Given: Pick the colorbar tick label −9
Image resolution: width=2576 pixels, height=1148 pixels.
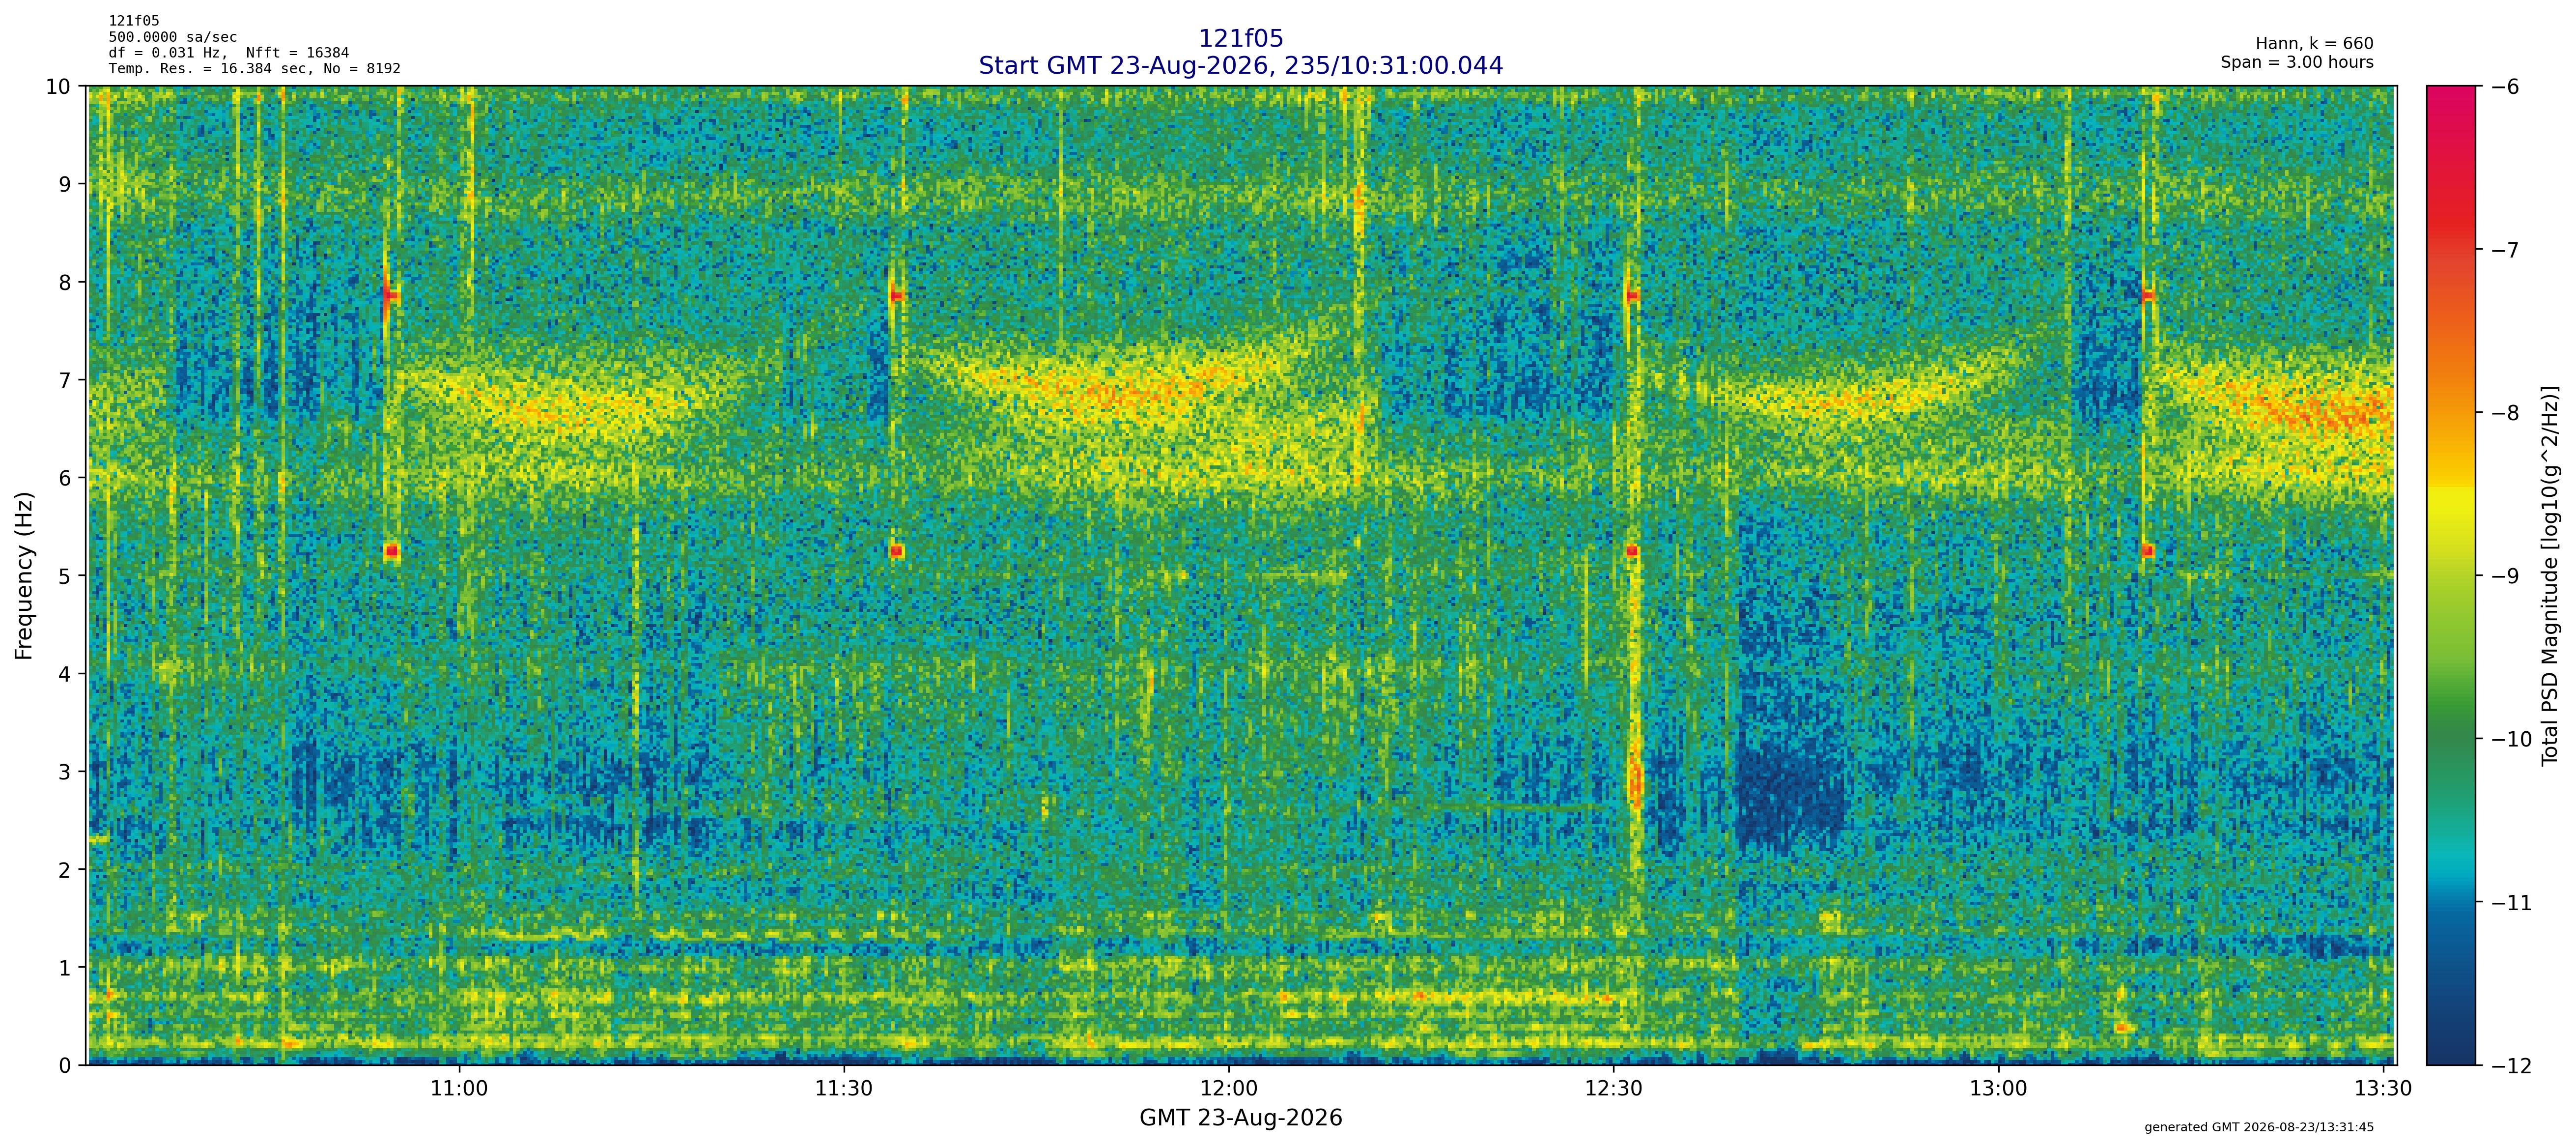Looking at the screenshot, I should [2505, 576].
